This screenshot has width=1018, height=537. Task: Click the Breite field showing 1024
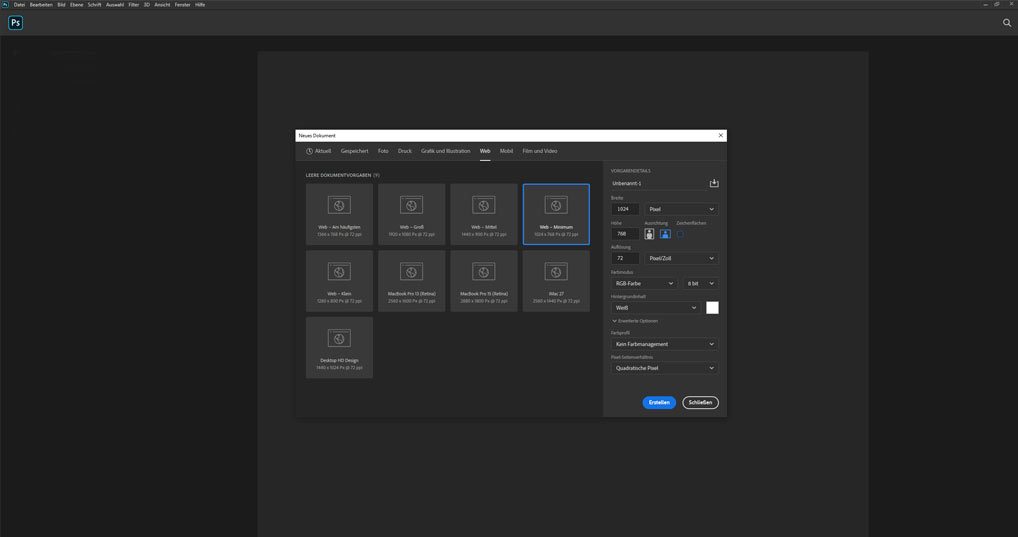(625, 209)
